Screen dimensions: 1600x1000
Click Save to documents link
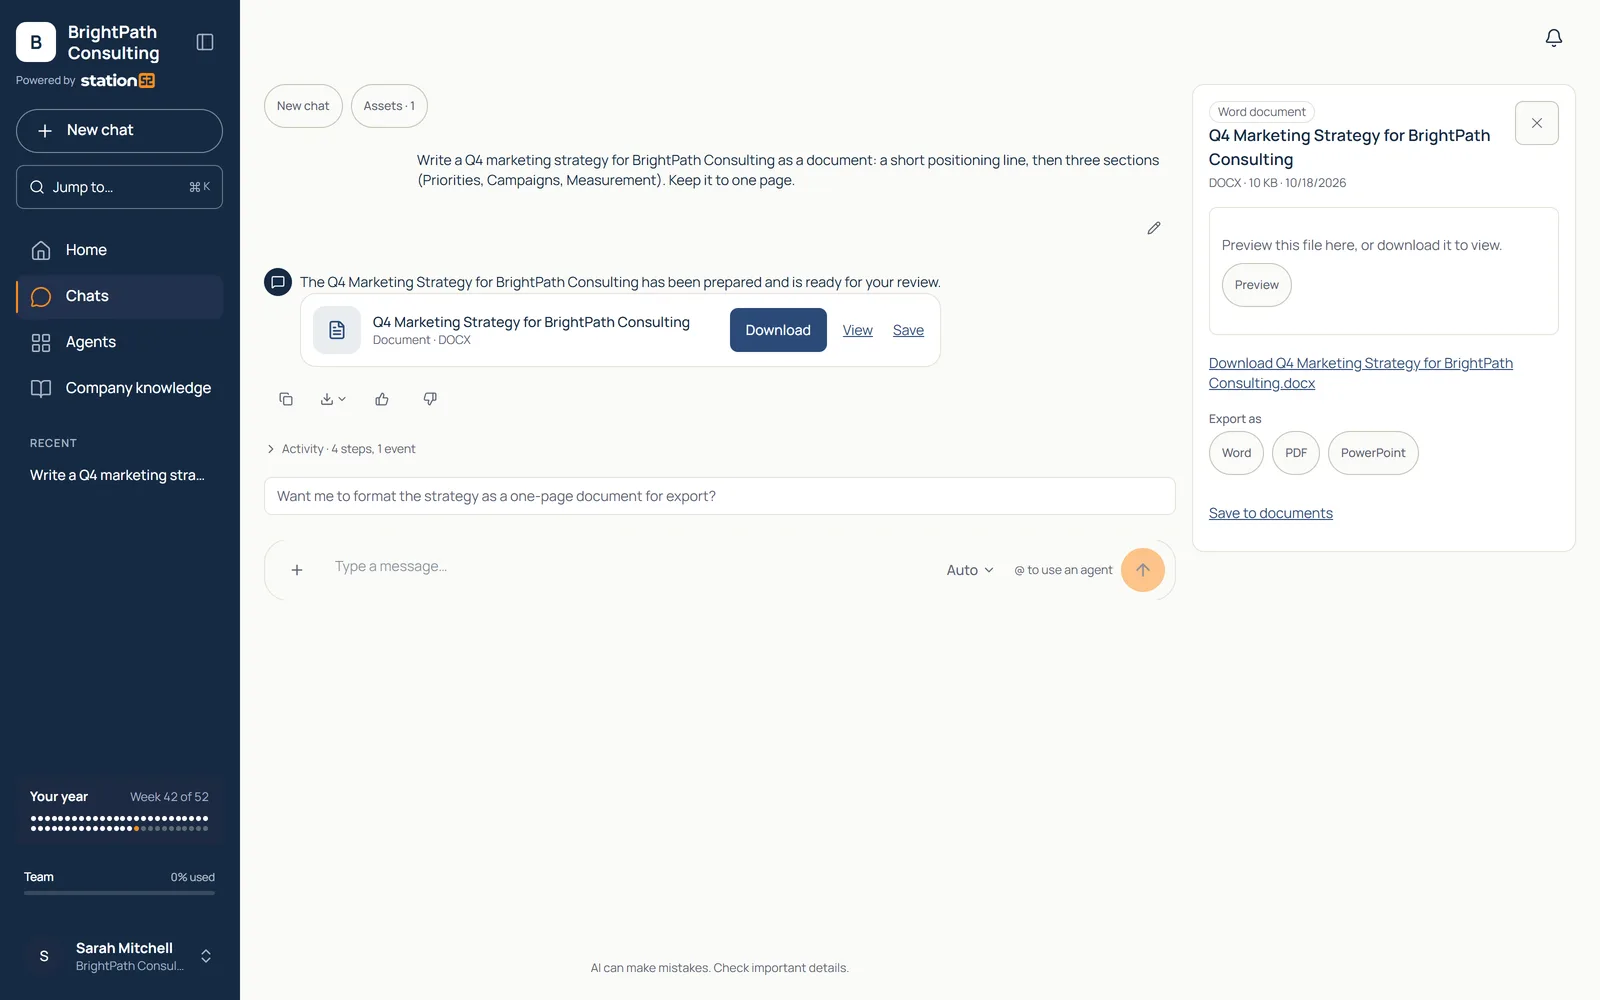[1270, 513]
